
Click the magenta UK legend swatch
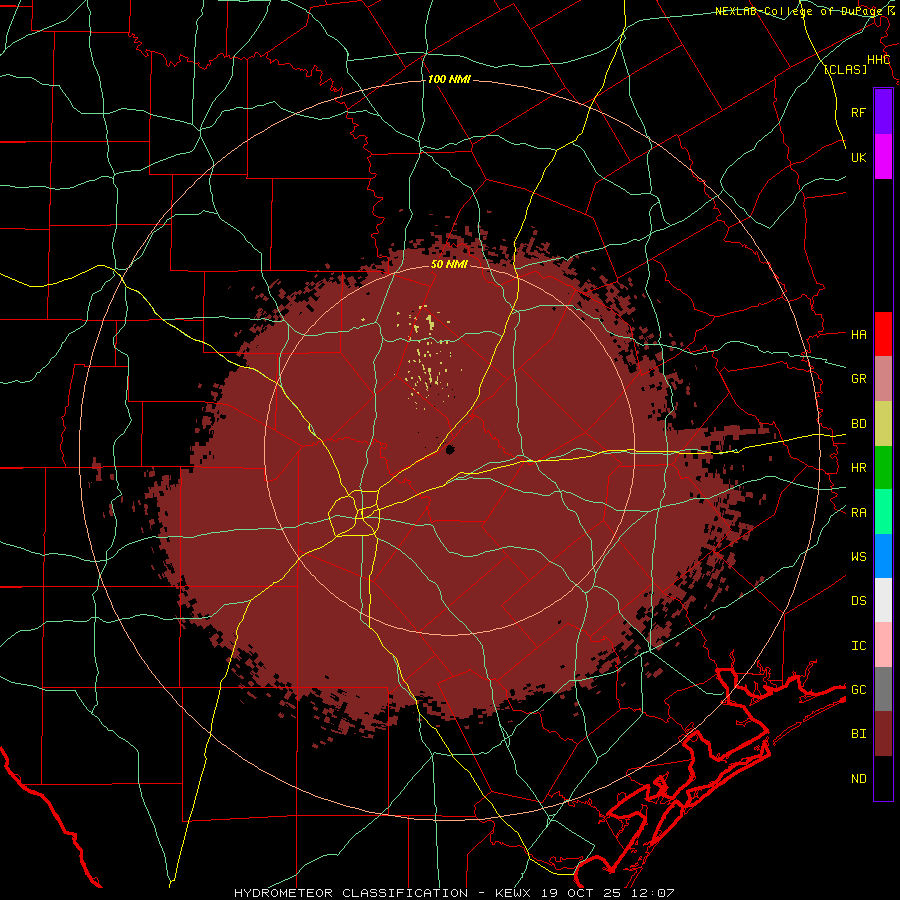(x=883, y=157)
